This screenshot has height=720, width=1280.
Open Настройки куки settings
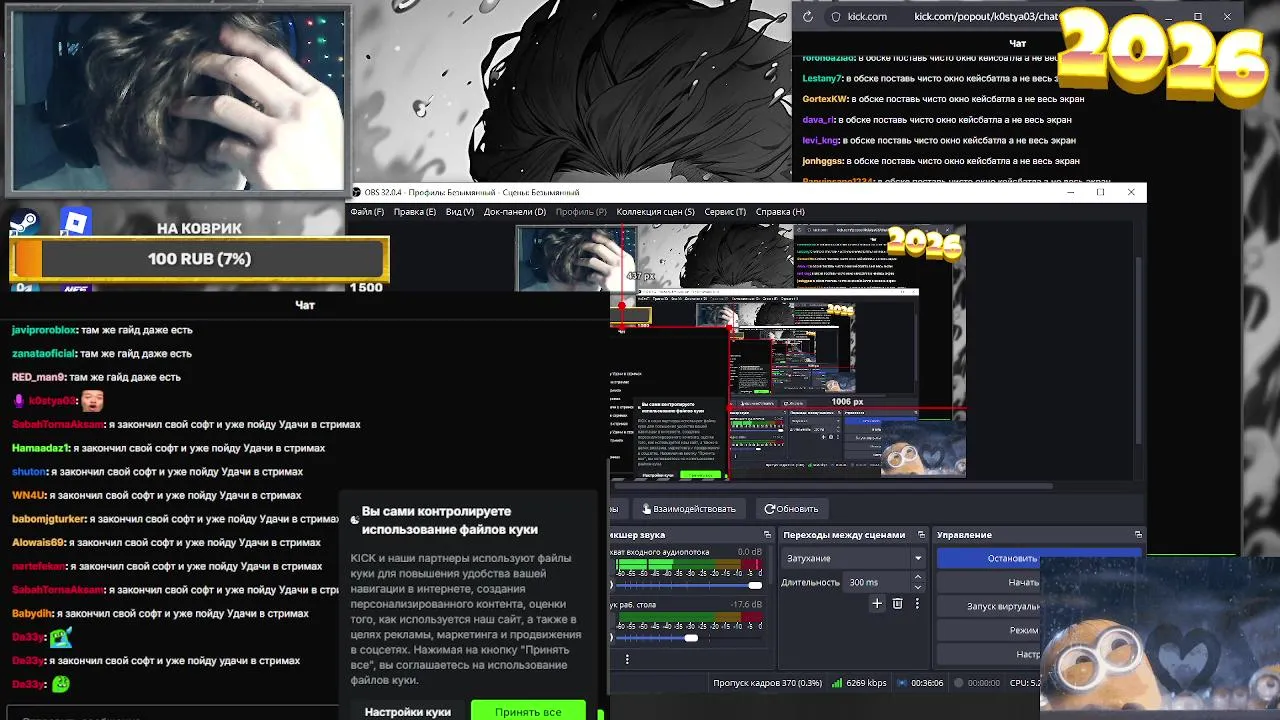pos(408,712)
